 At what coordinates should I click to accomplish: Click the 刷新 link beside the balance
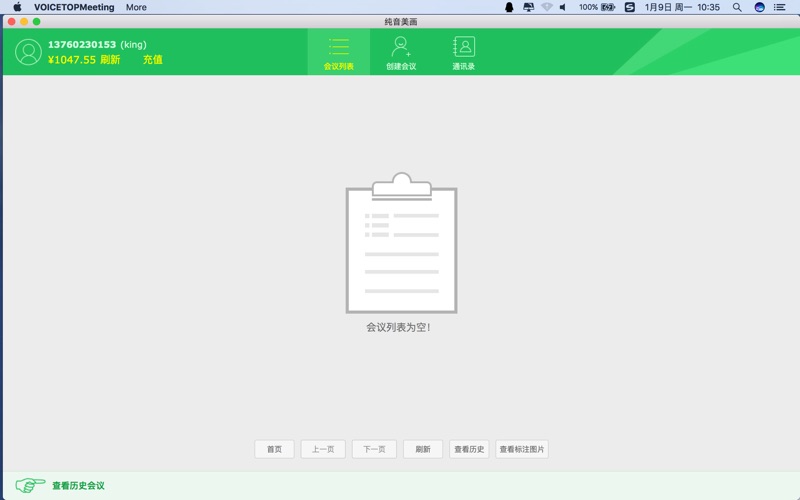[x=110, y=60]
